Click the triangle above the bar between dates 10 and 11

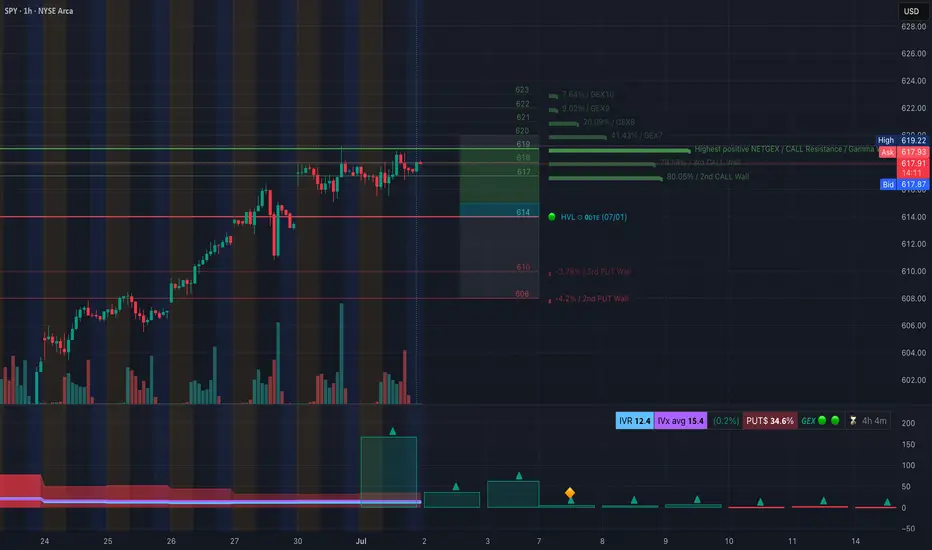760,502
